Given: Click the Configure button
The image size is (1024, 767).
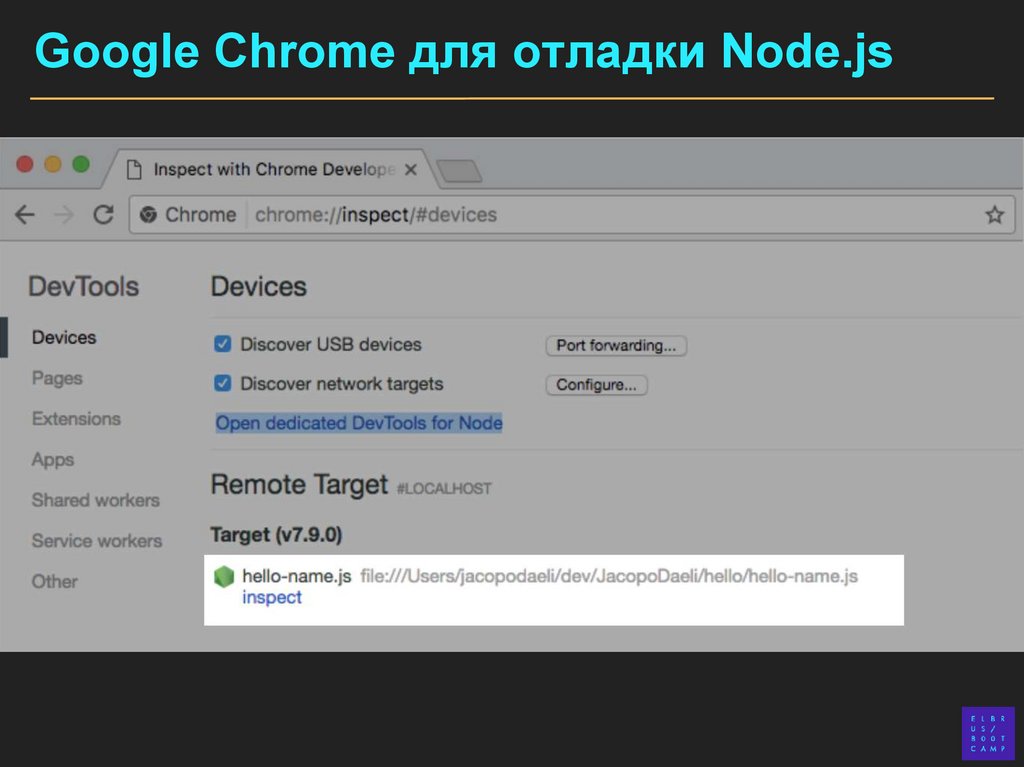Looking at the screenshot, I should (x=596, y=385).
